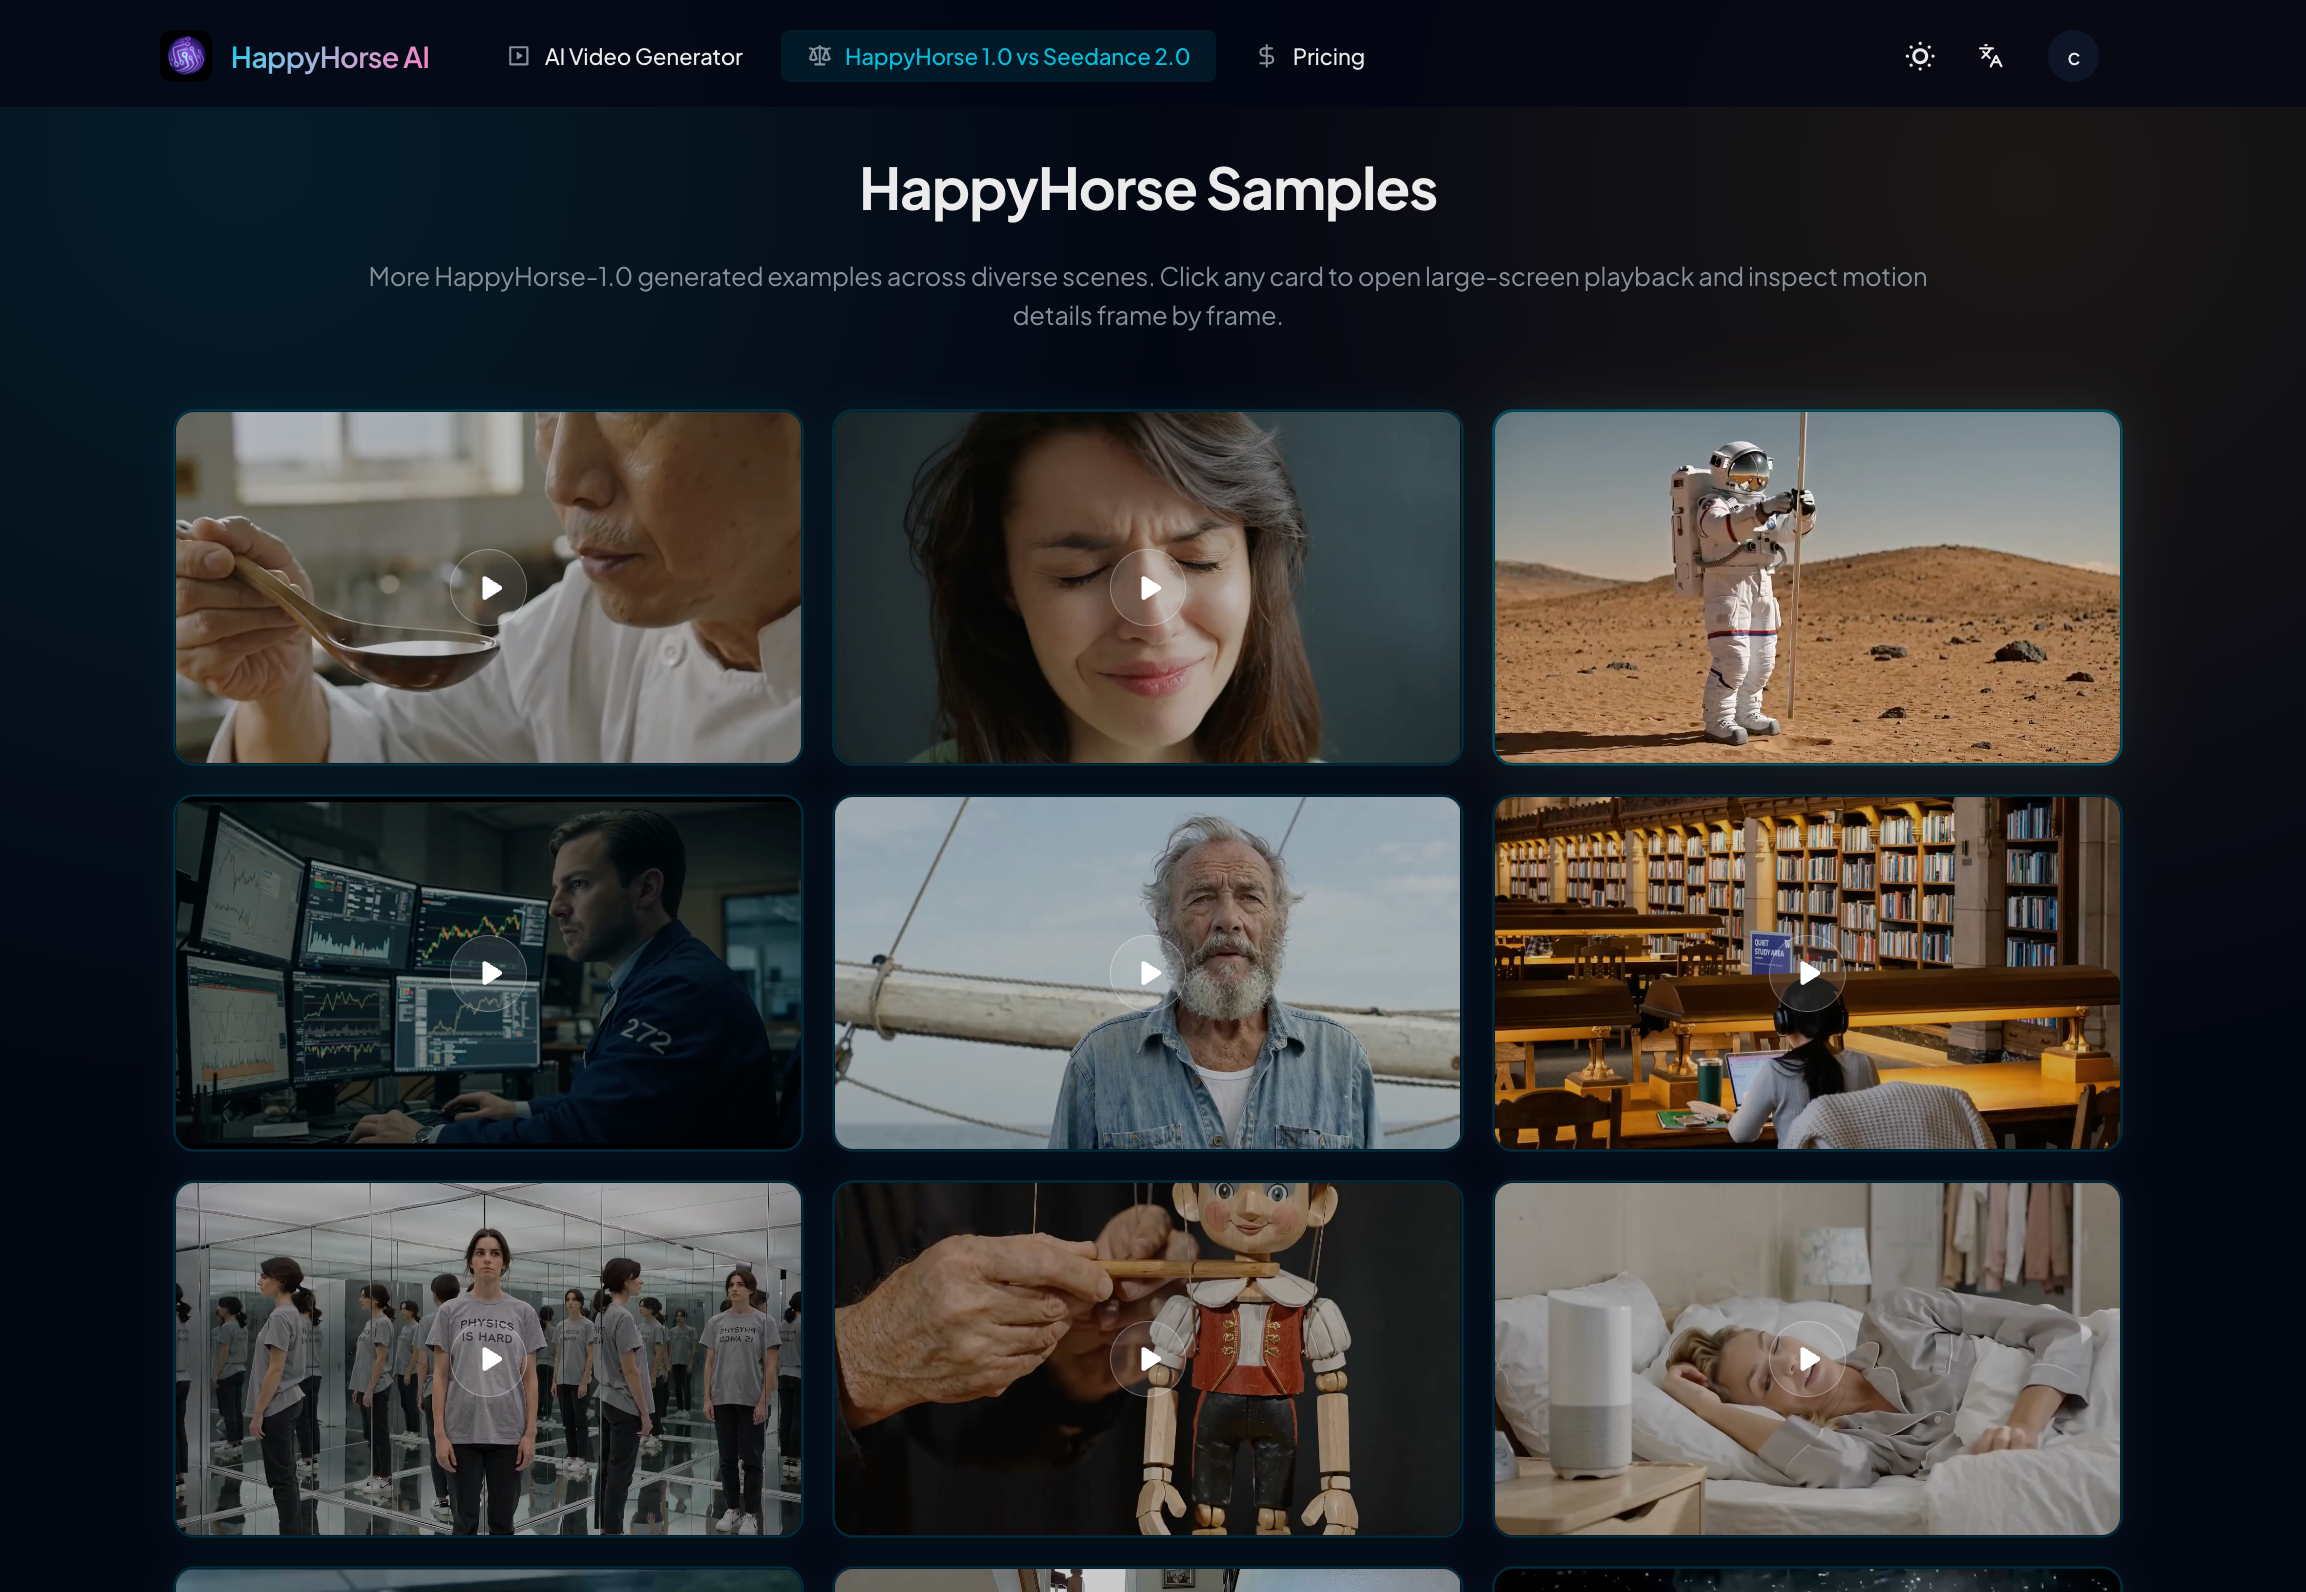Screen dimensions: 2306x1592
Task: Play the stock trader monitors video
Action: [489, 972]
